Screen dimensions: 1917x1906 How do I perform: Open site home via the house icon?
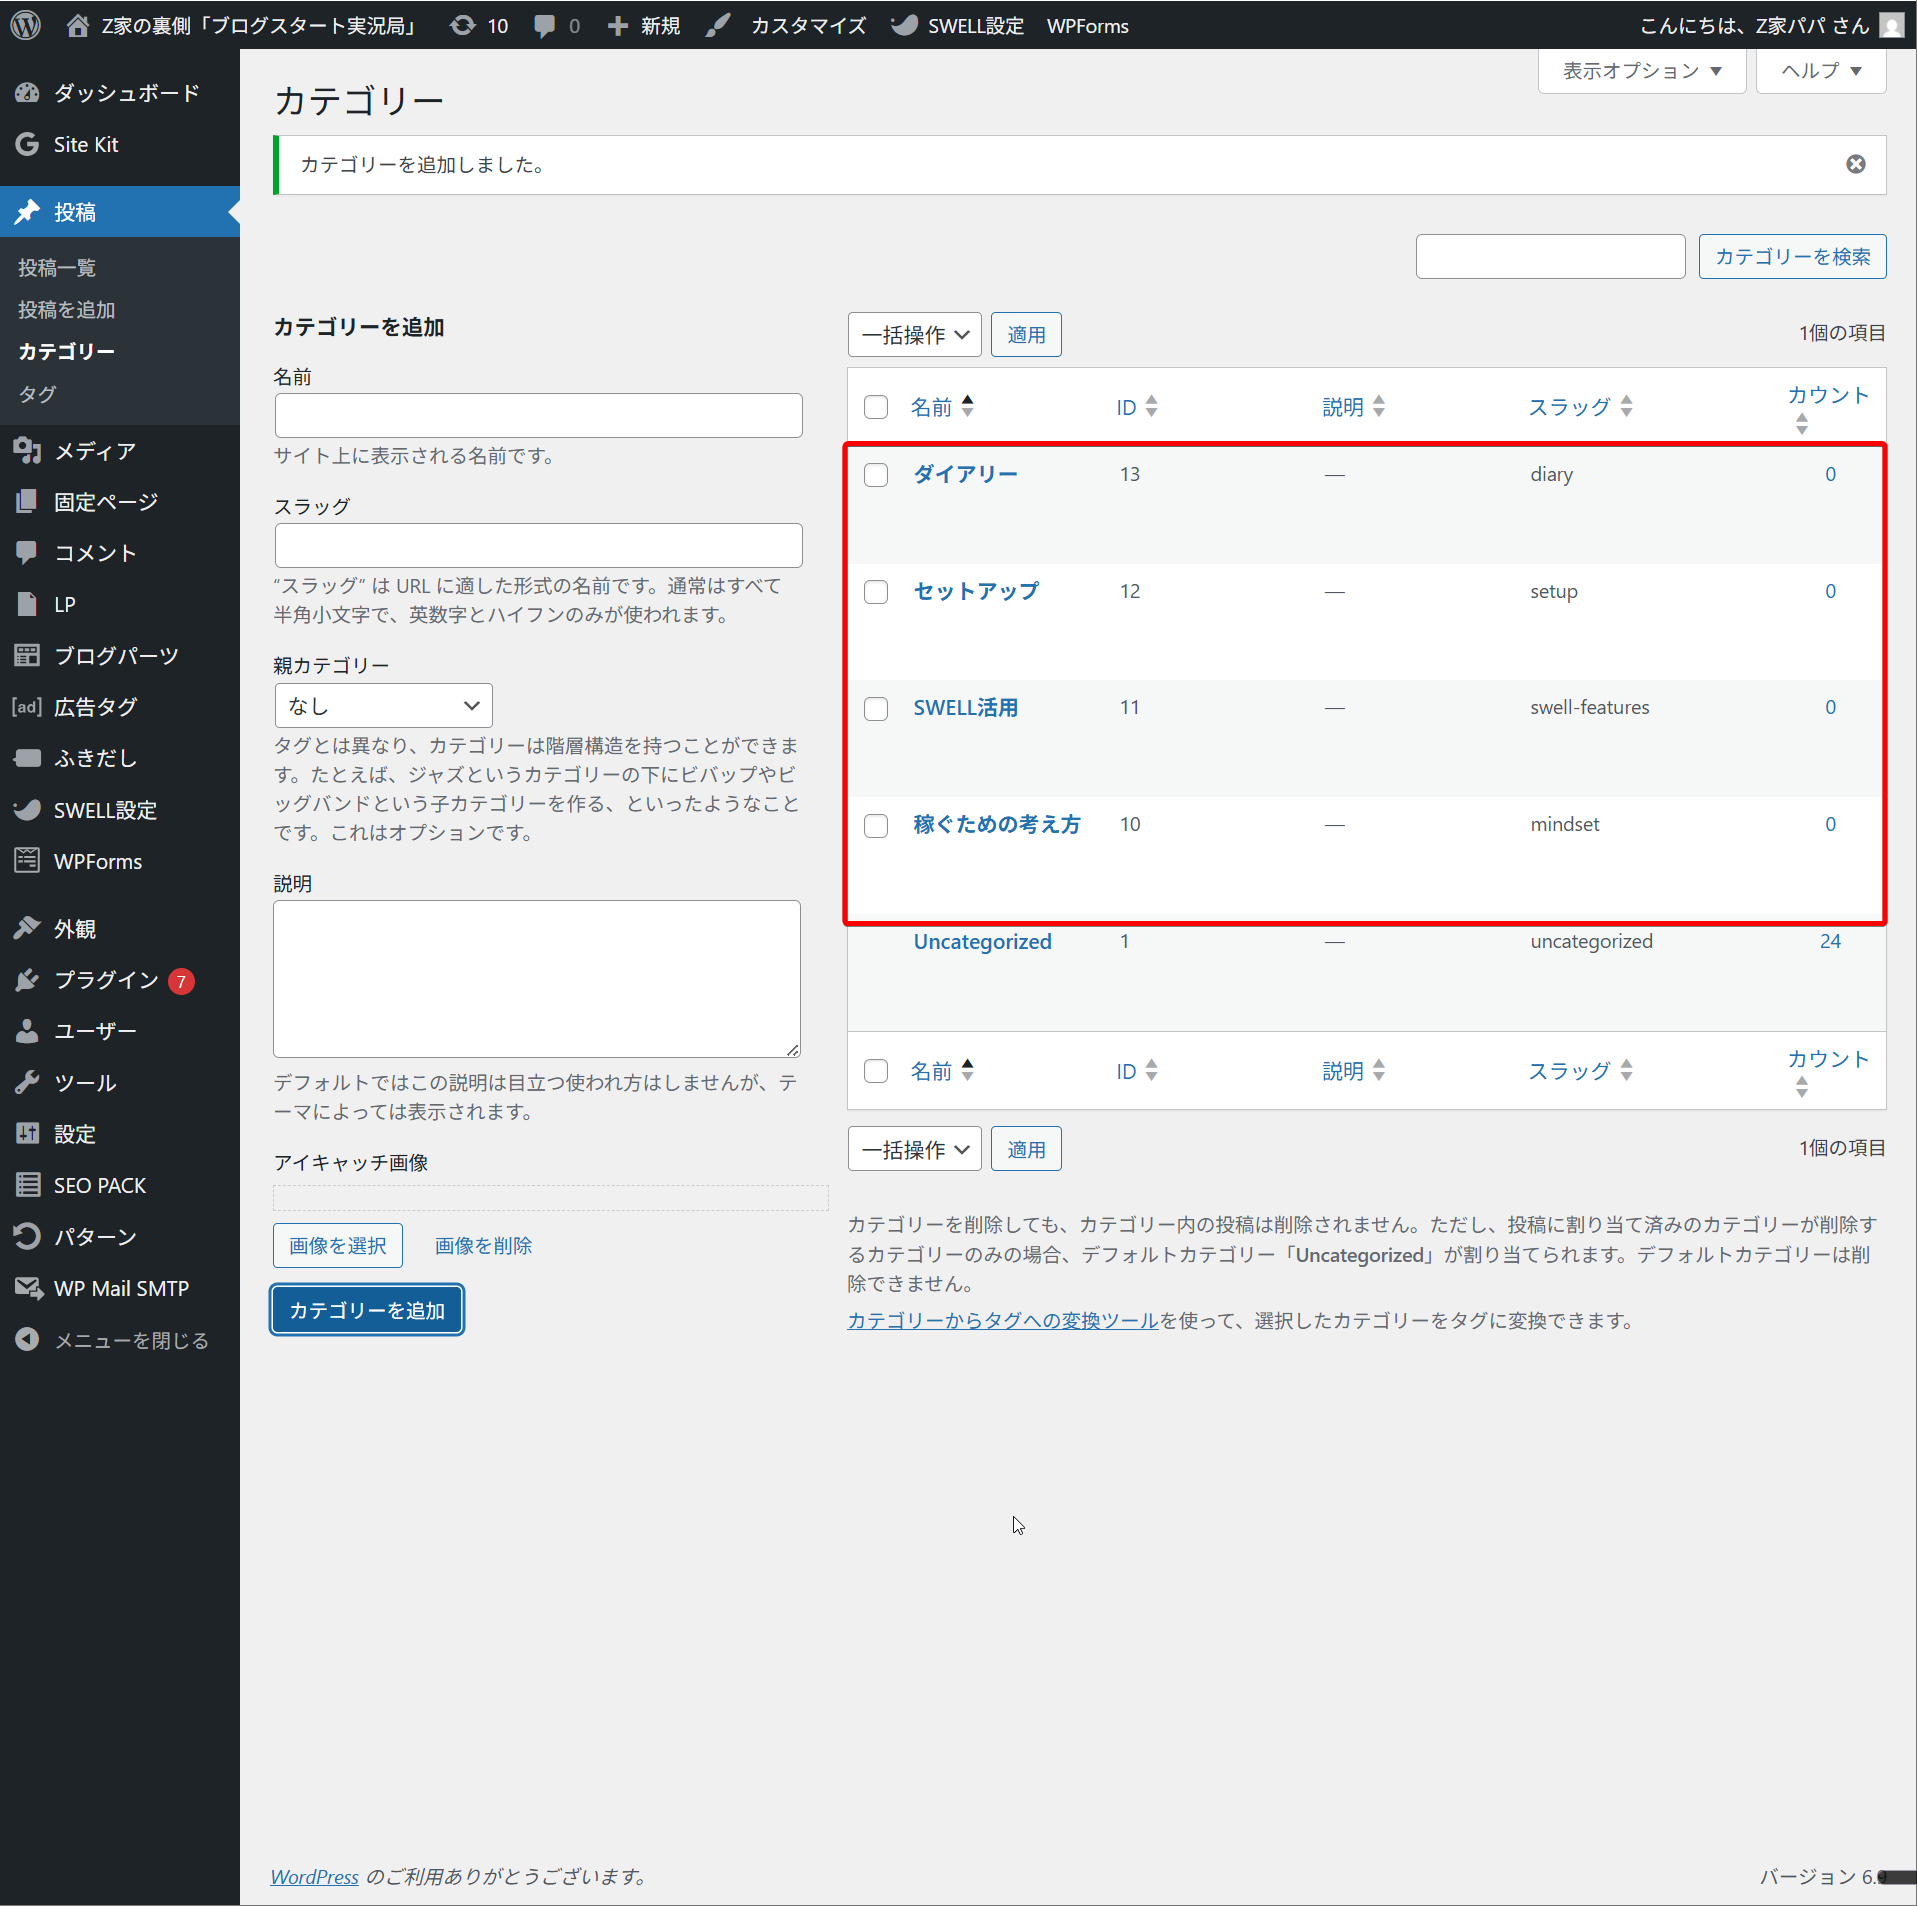[x=77, y=25]
